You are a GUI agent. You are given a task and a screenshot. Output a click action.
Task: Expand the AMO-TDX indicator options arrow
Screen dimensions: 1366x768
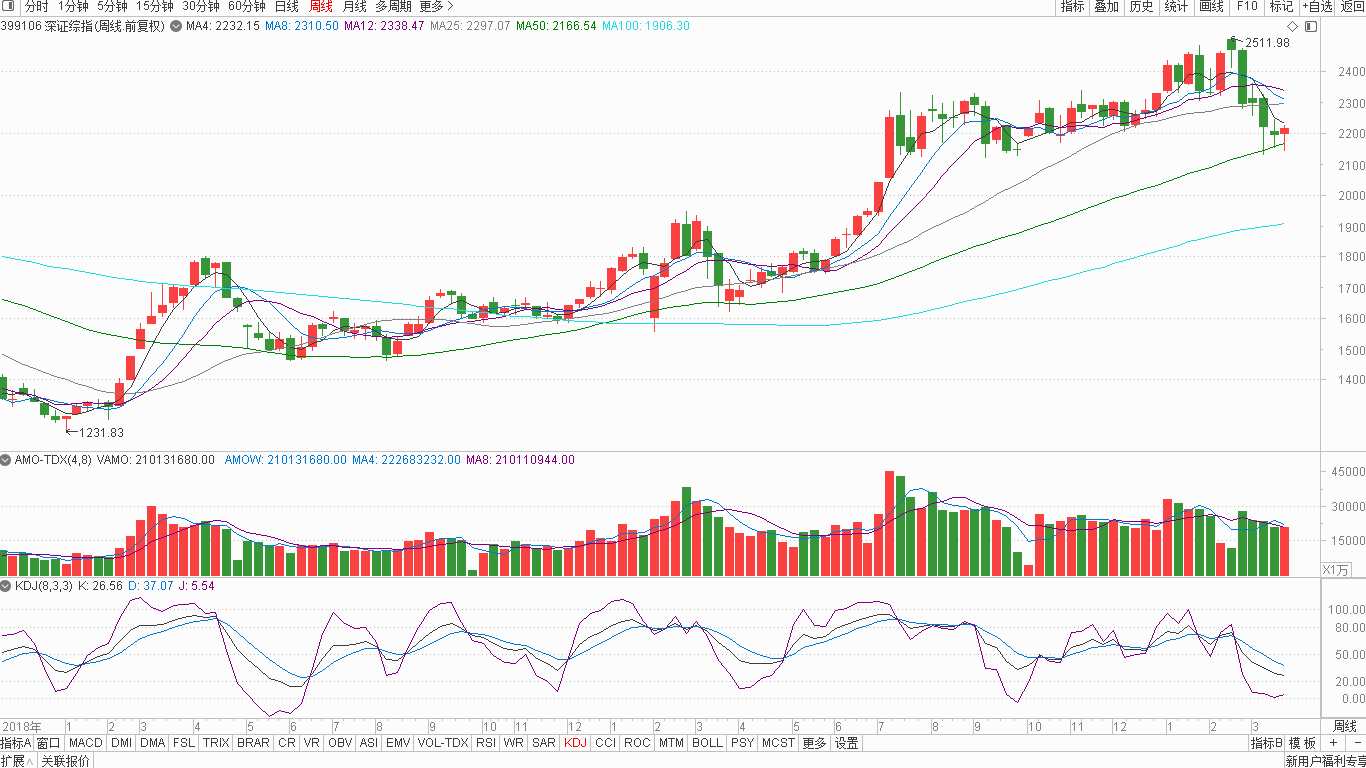point(6,460)
